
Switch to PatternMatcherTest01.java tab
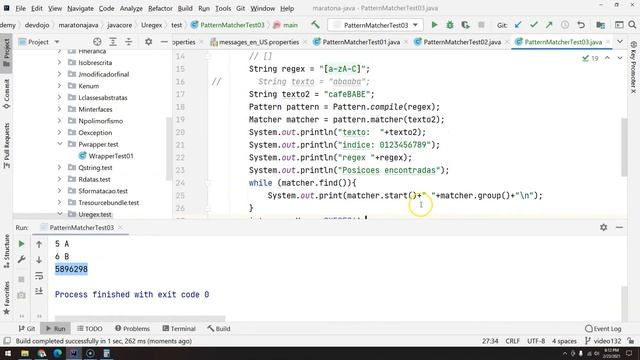click(361, 42)
